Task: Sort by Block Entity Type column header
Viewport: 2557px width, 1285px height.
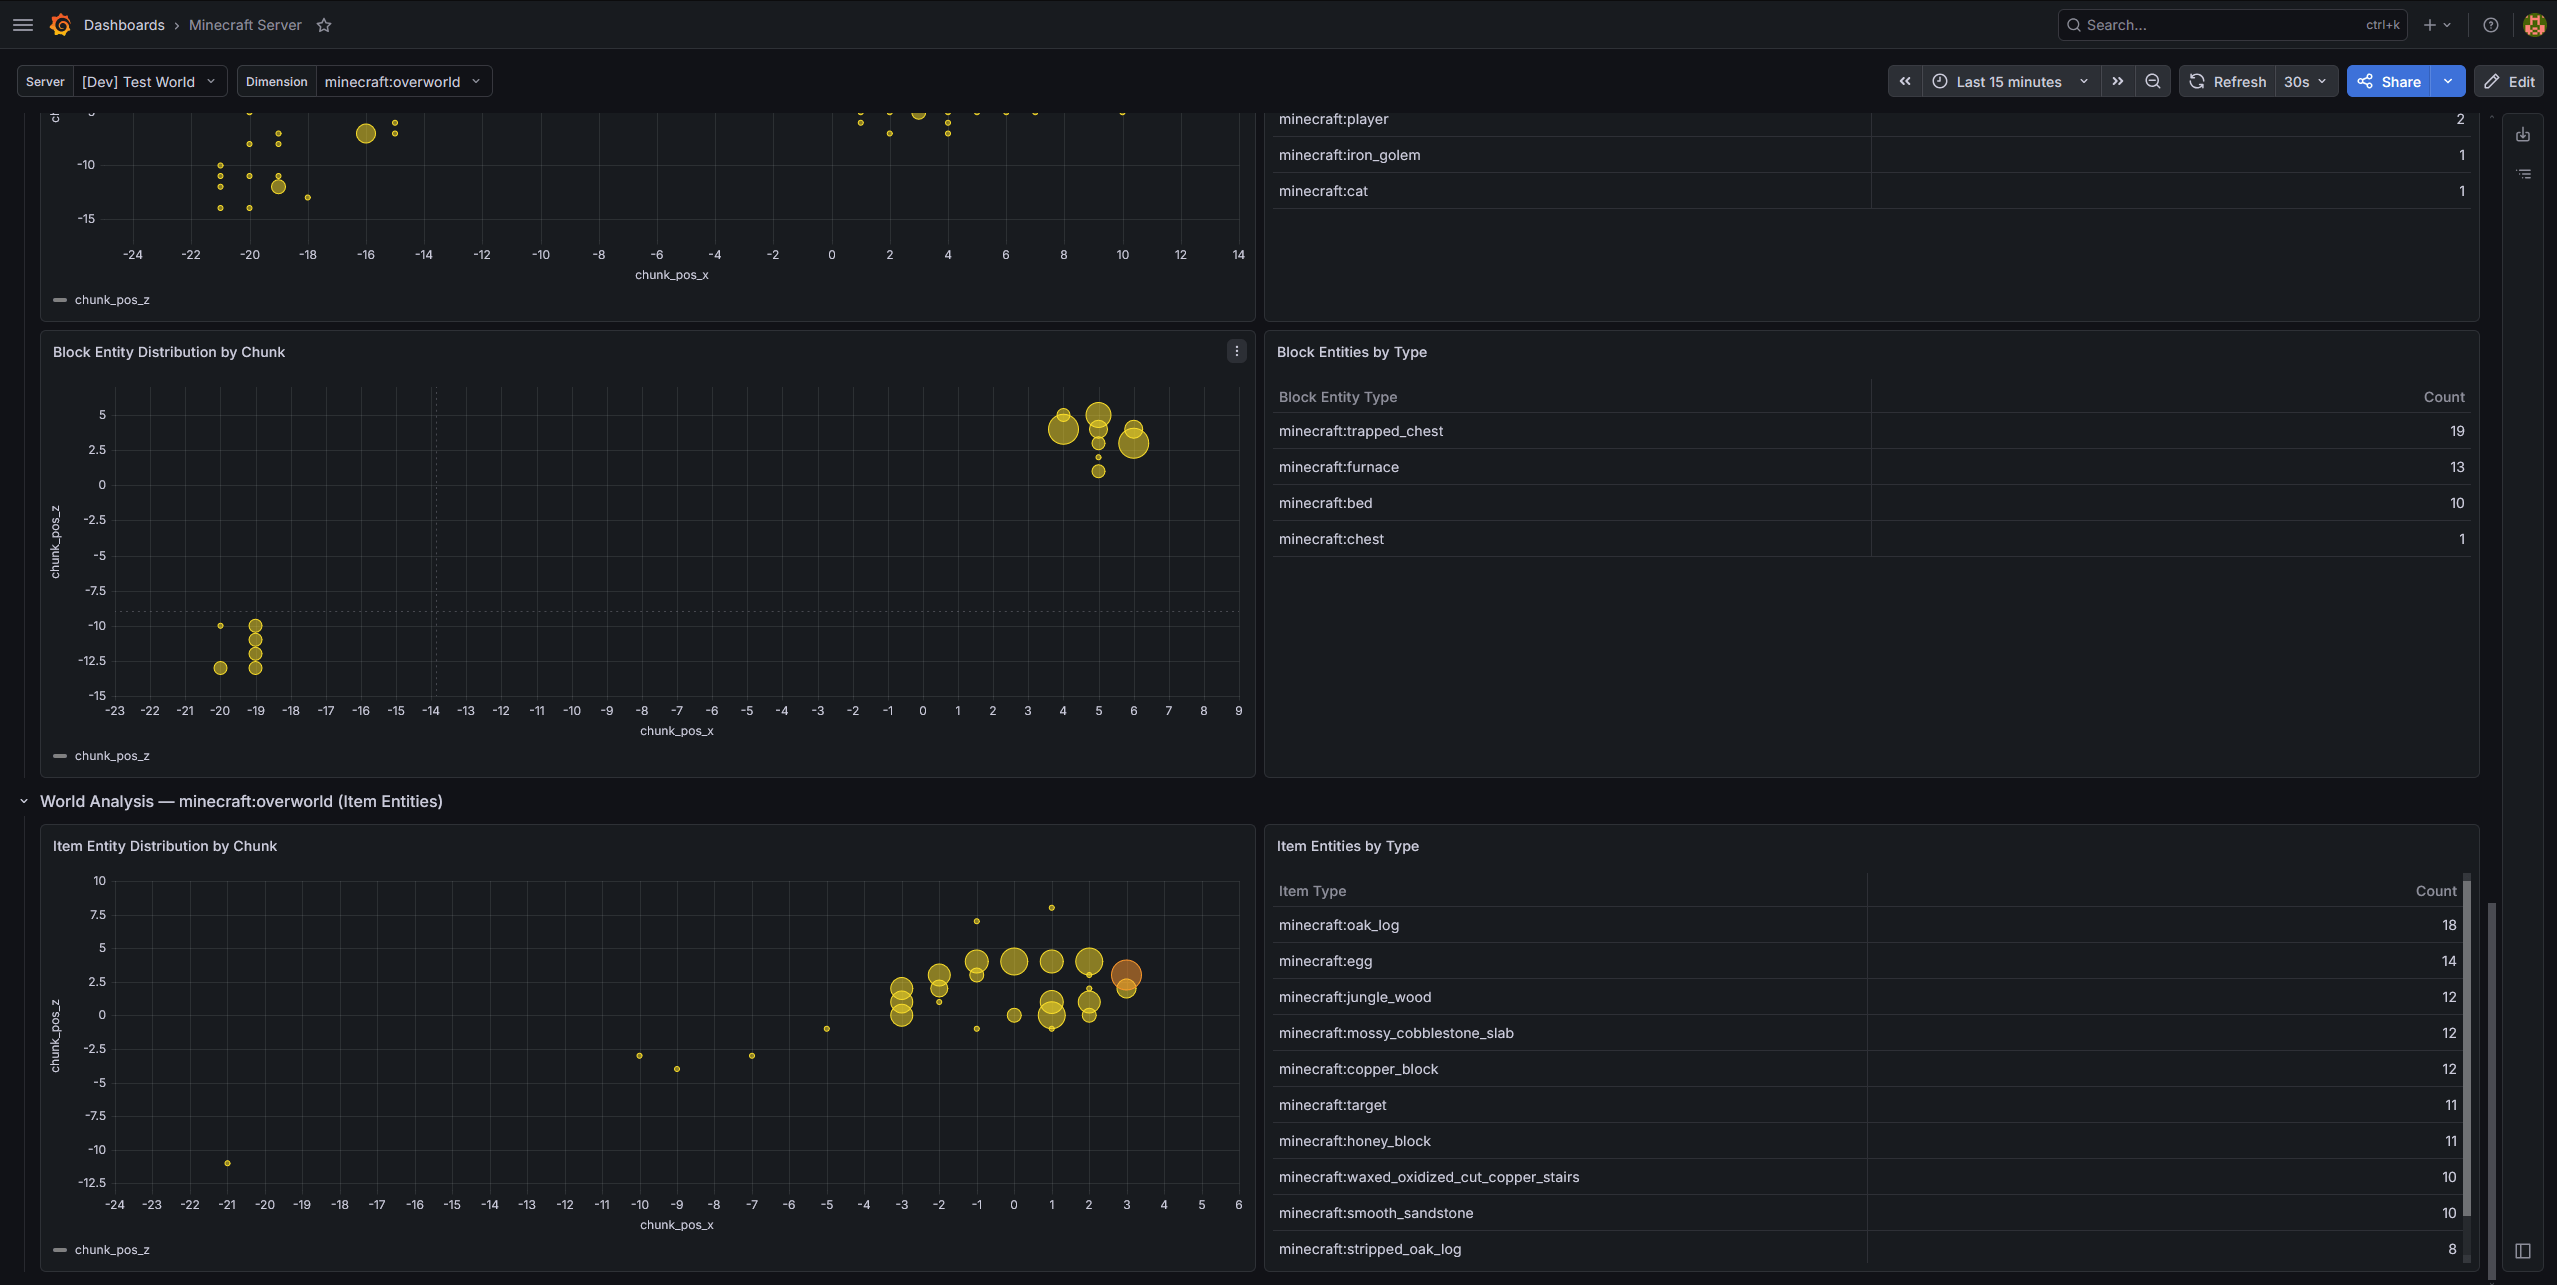Action: pyautogui.click(x=1338, y=397)
